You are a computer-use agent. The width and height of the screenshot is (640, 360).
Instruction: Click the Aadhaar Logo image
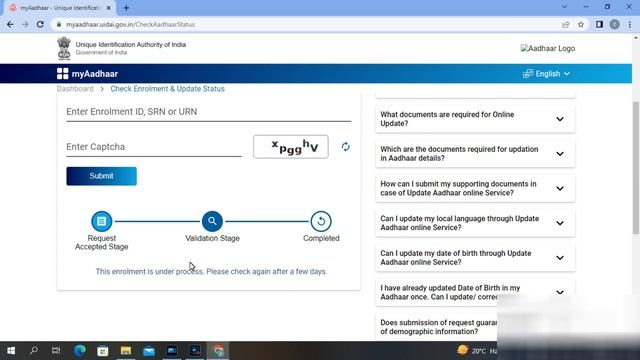[x=548, y=49]
